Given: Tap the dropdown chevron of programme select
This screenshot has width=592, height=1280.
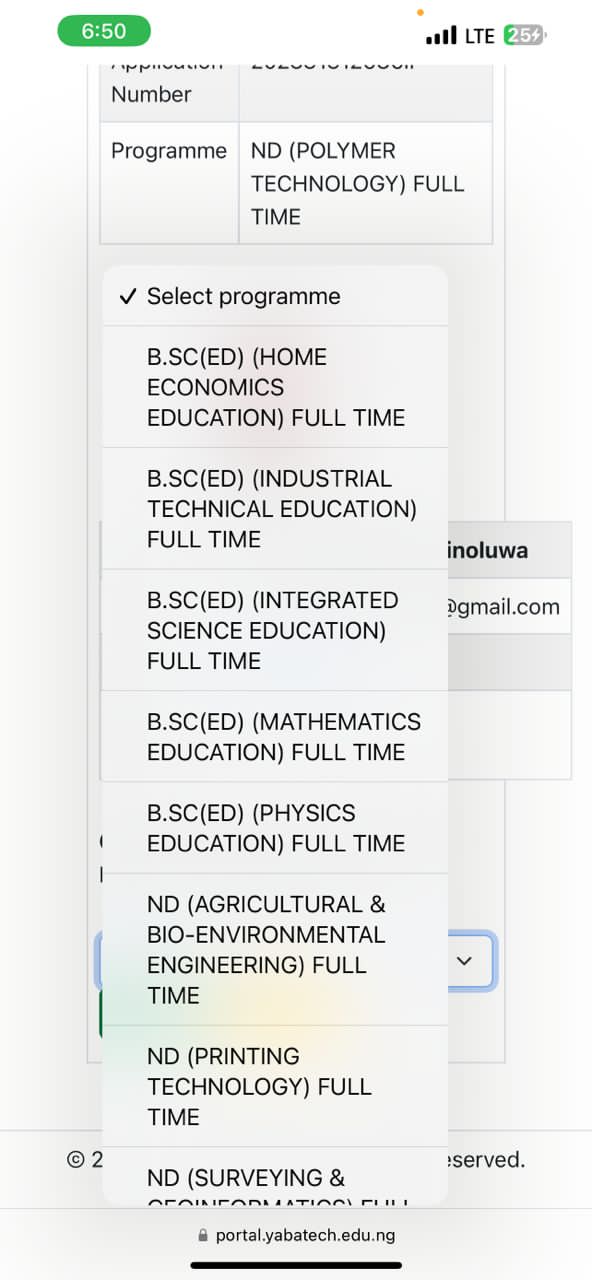Looking at the screenshot, I should [464, 960].
